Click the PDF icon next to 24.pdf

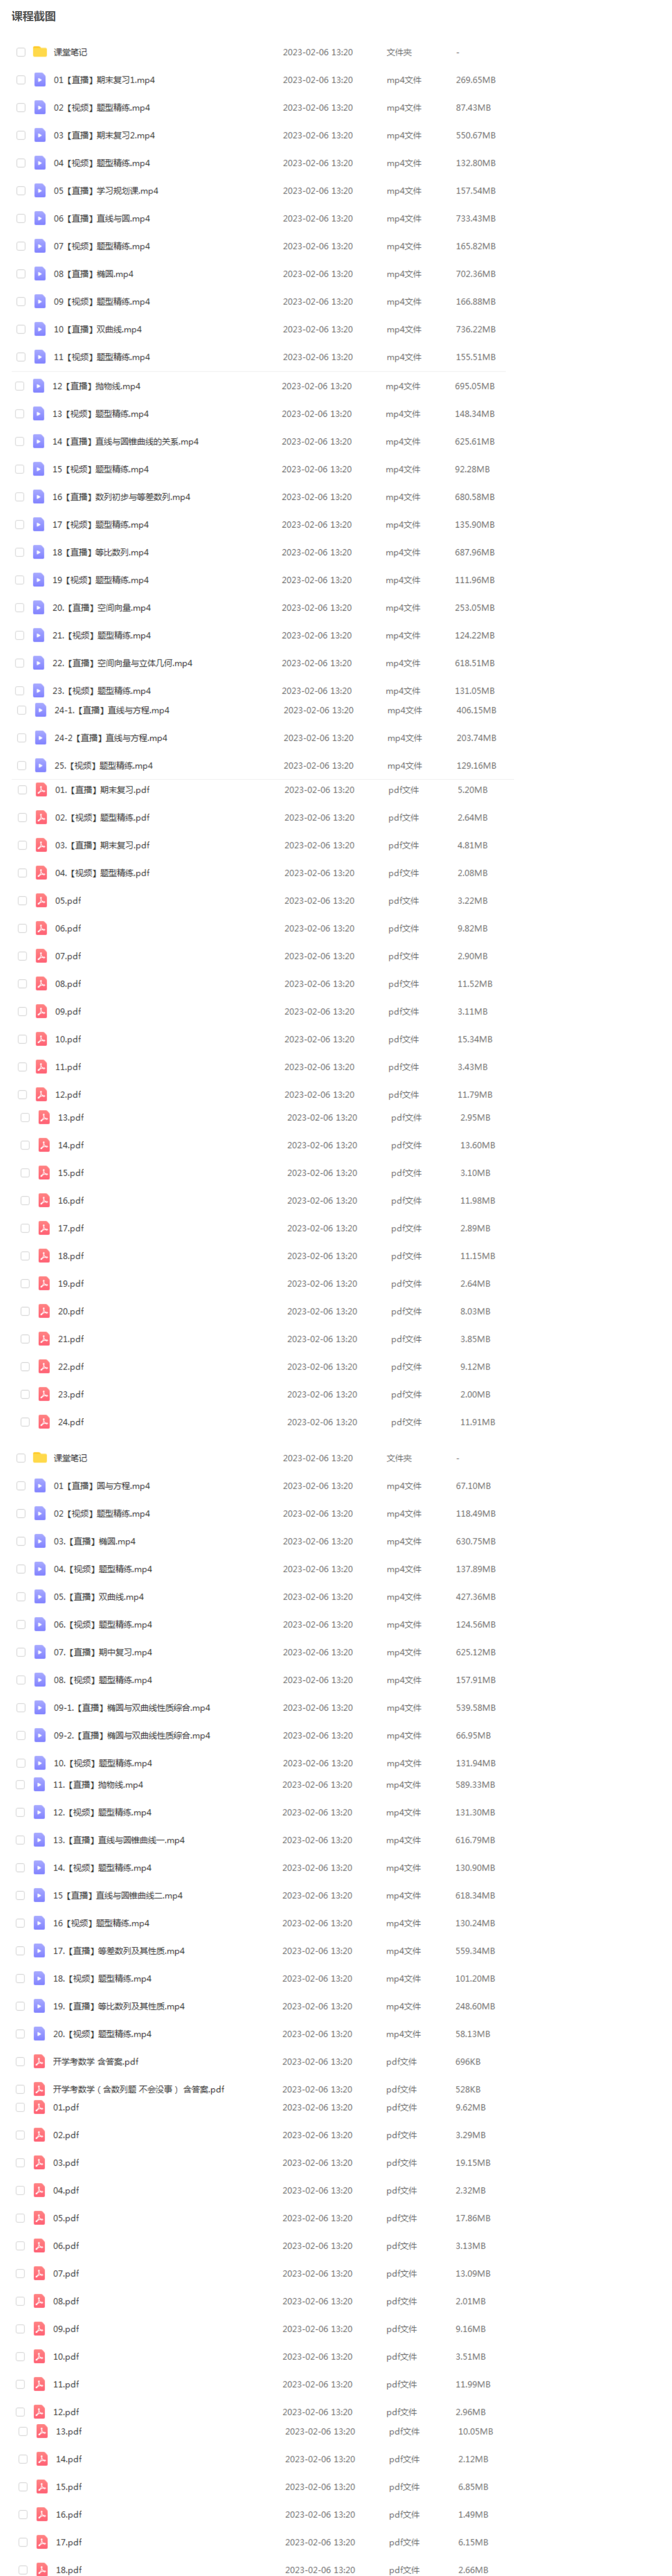(x=44, y=1422)
